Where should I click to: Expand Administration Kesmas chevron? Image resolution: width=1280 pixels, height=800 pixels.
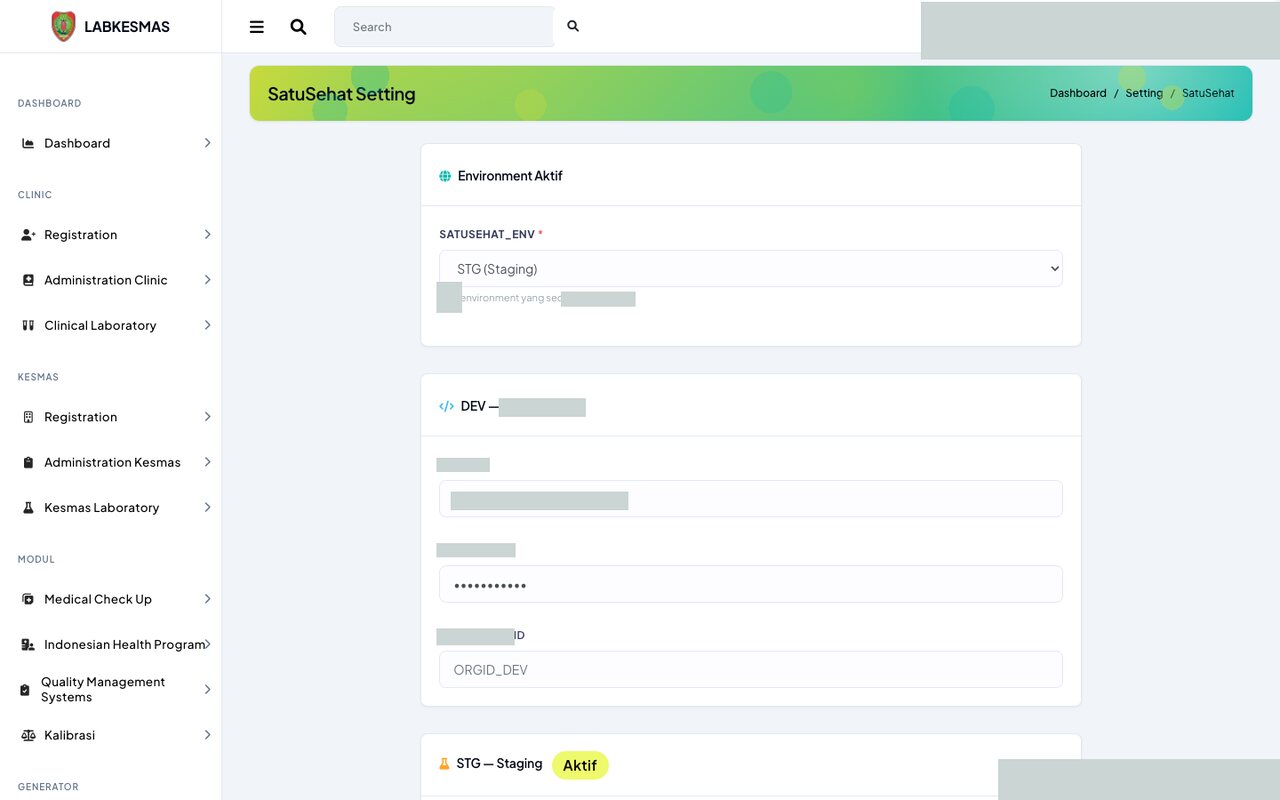207,462
